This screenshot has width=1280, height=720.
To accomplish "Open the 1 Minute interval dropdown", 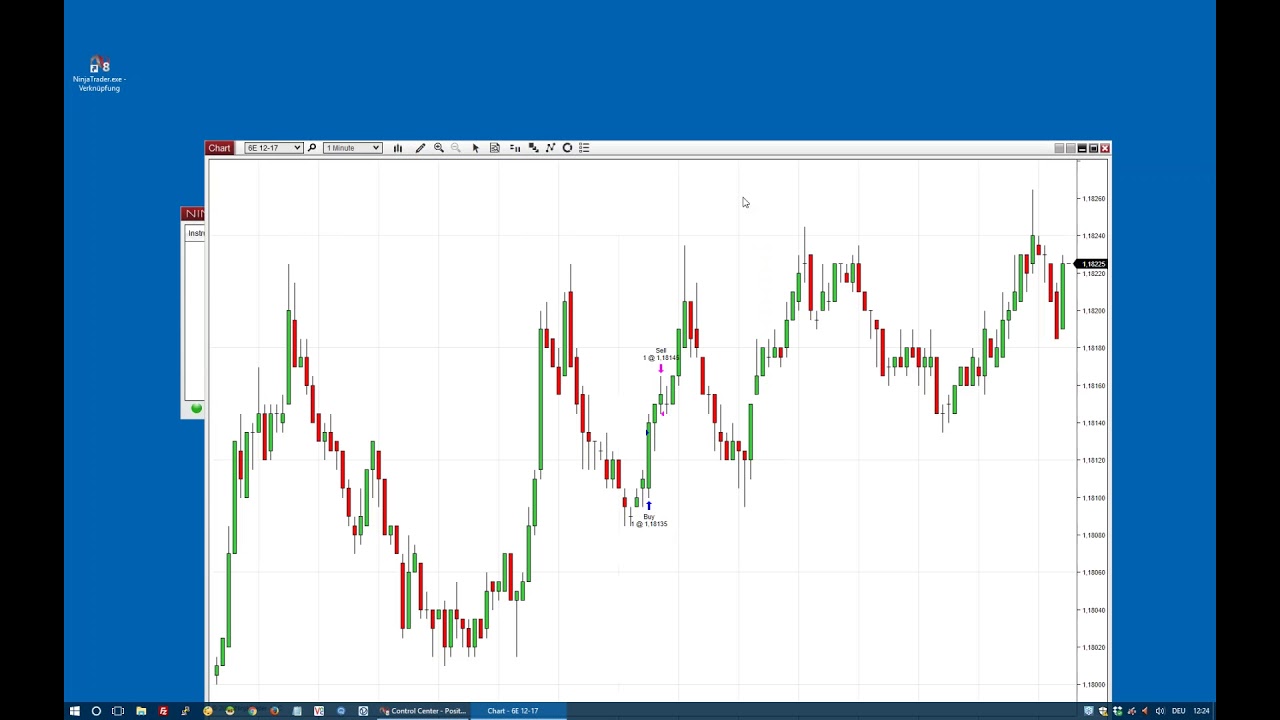I will (352, 148).
